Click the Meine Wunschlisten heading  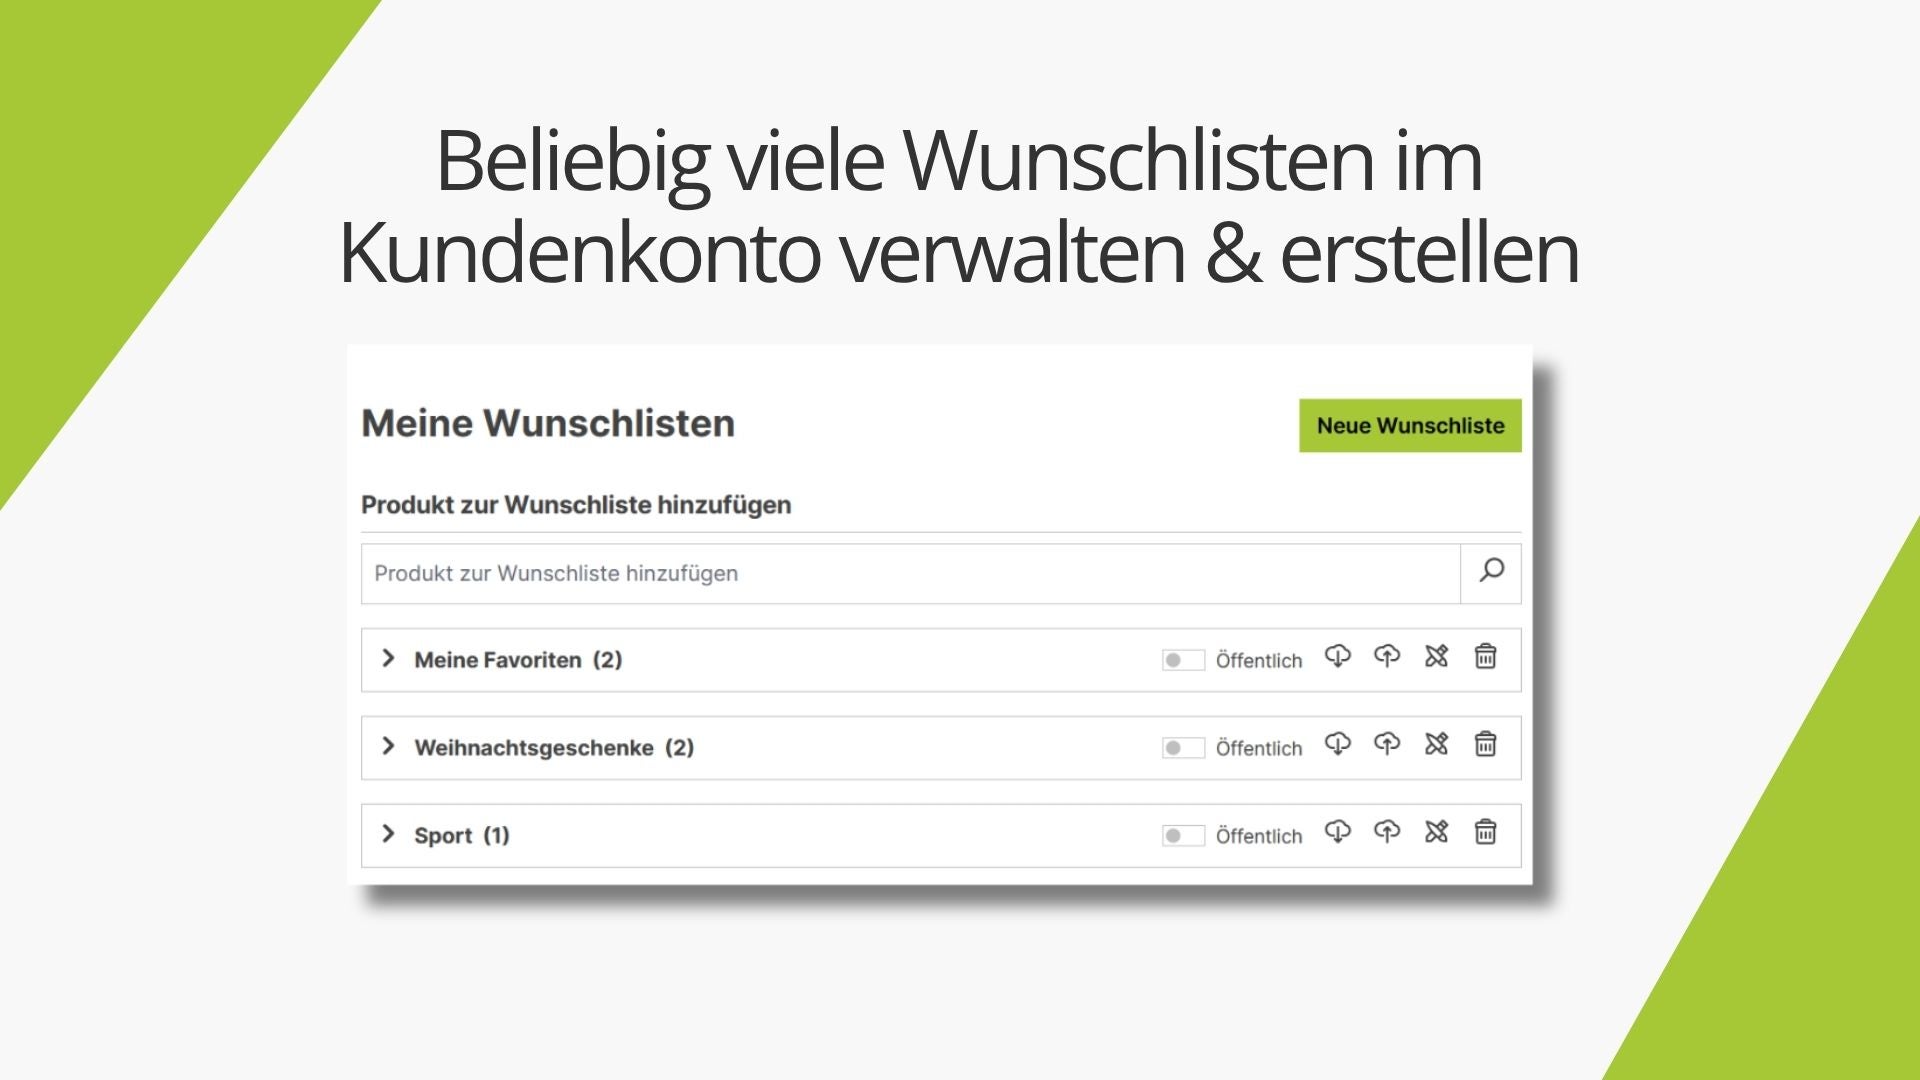[548, 423]
